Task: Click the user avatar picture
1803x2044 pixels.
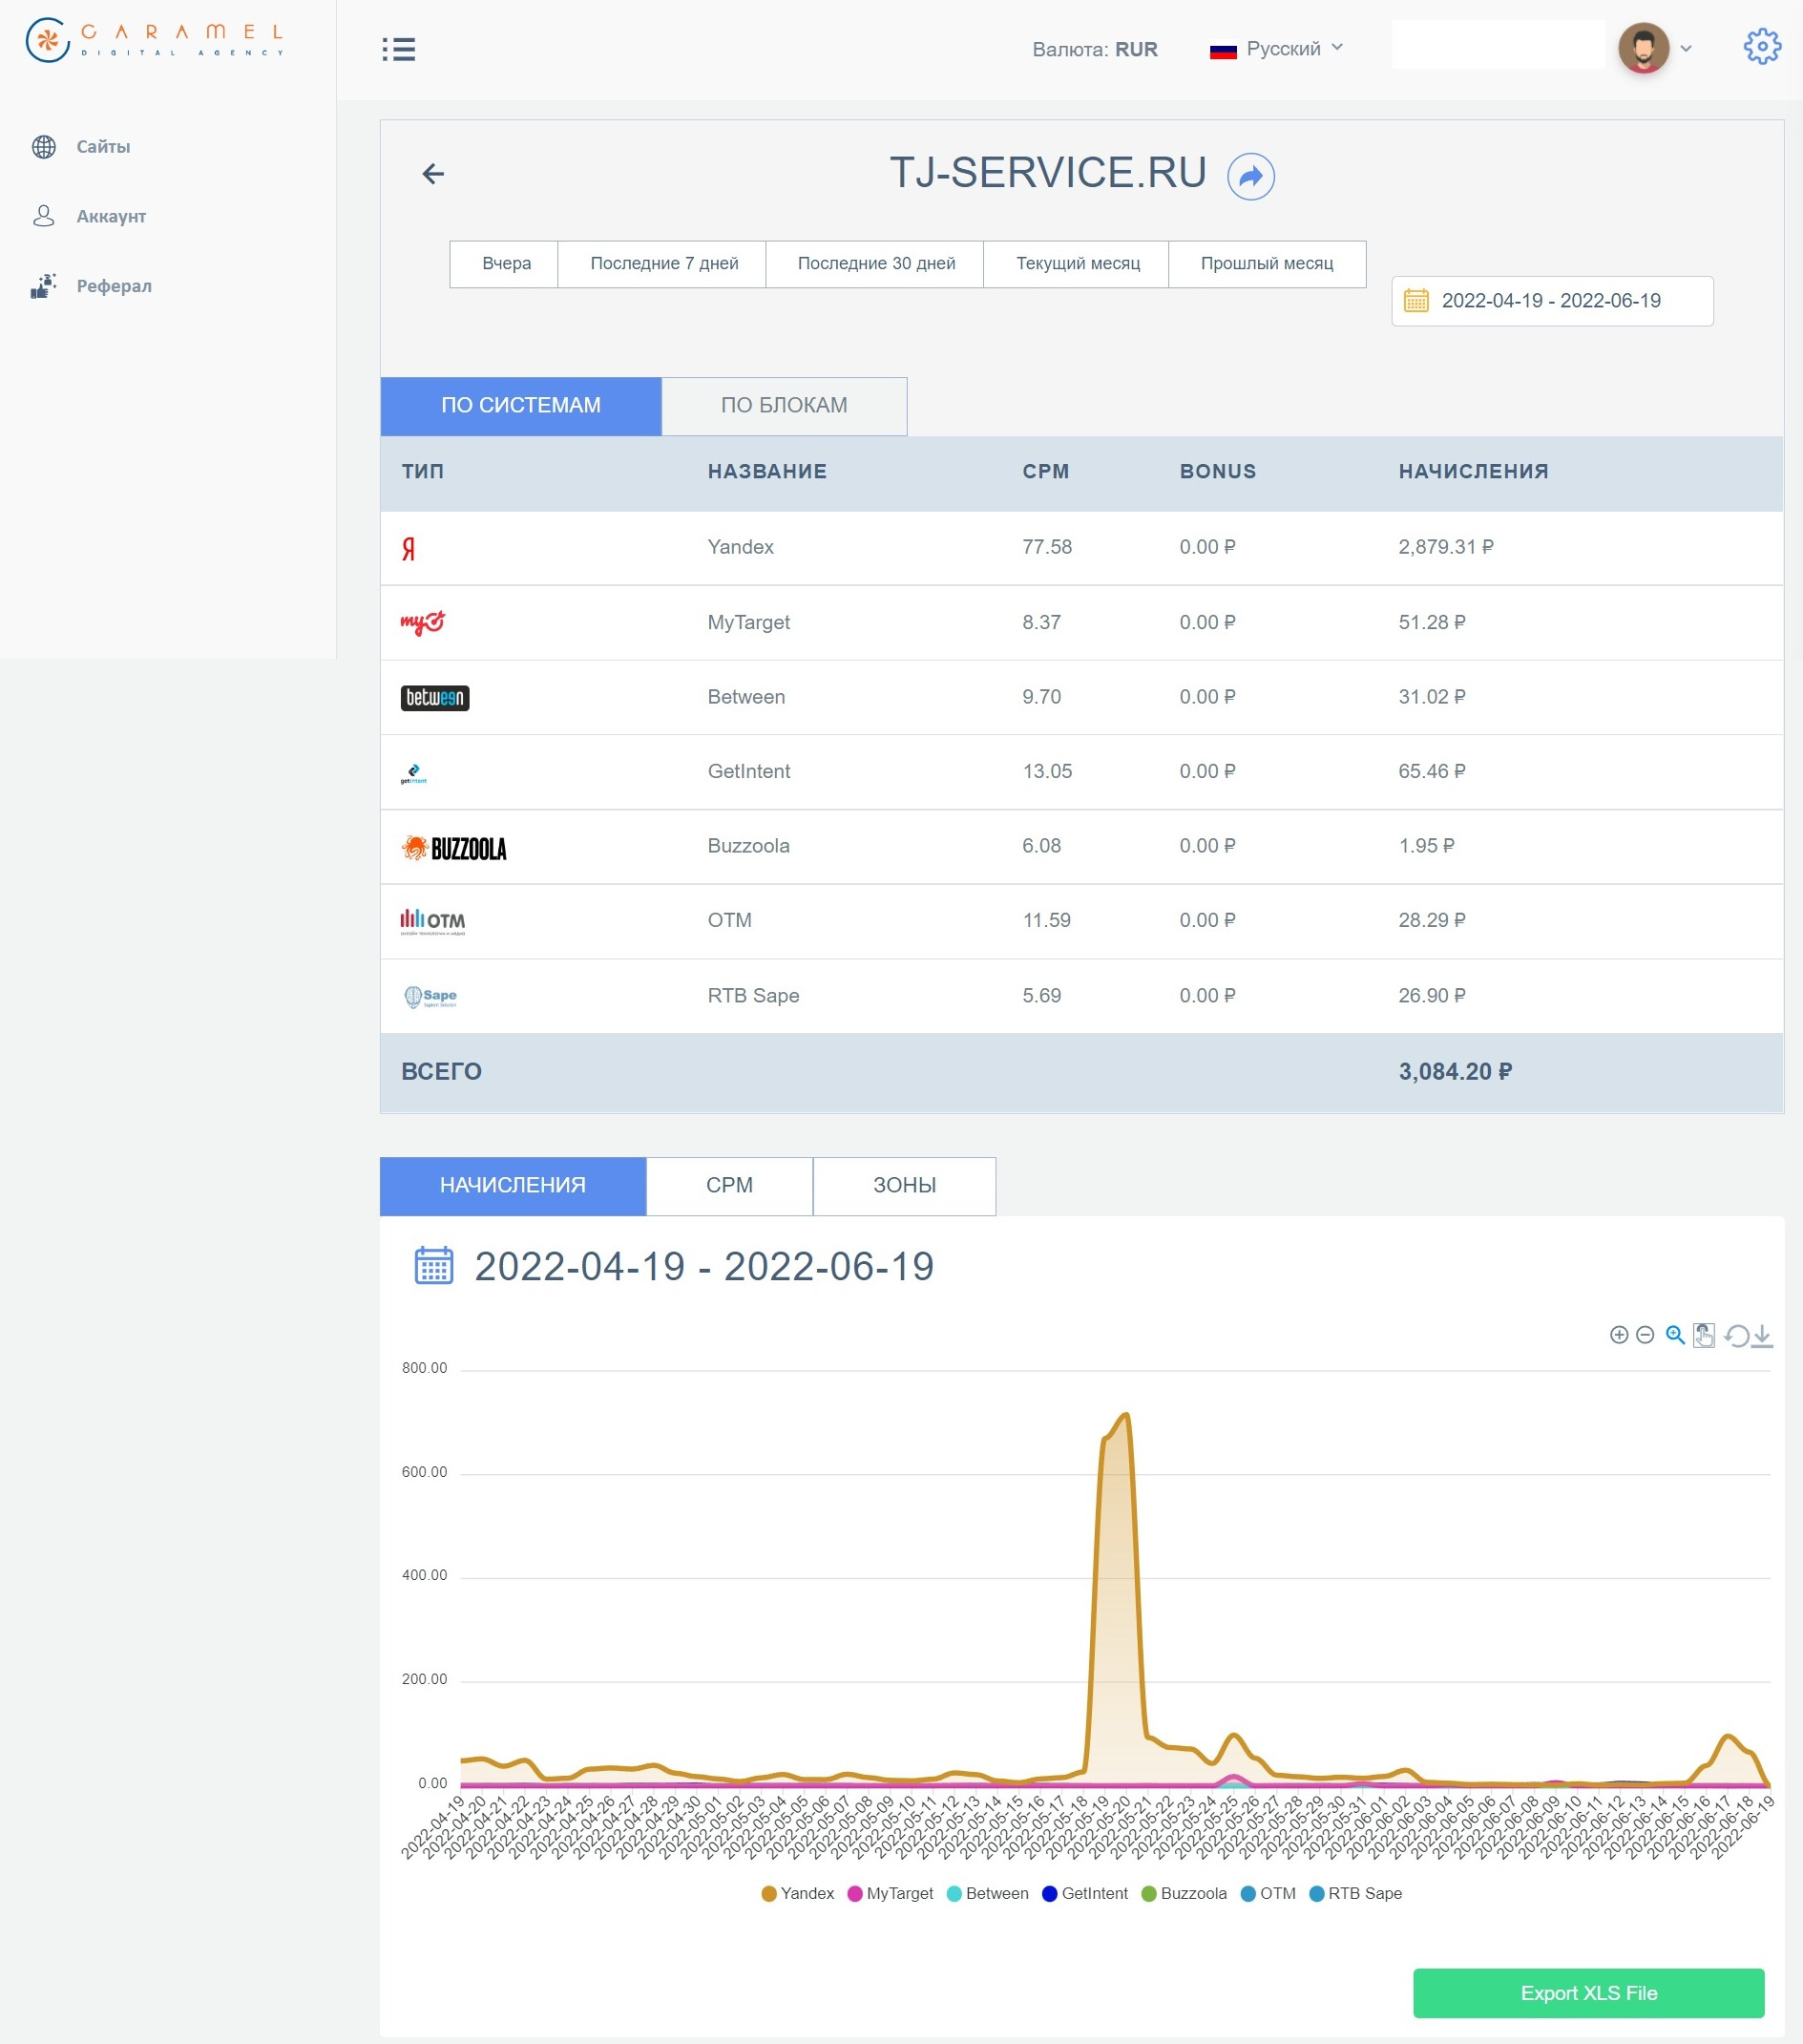Action: pos(1643,47)
